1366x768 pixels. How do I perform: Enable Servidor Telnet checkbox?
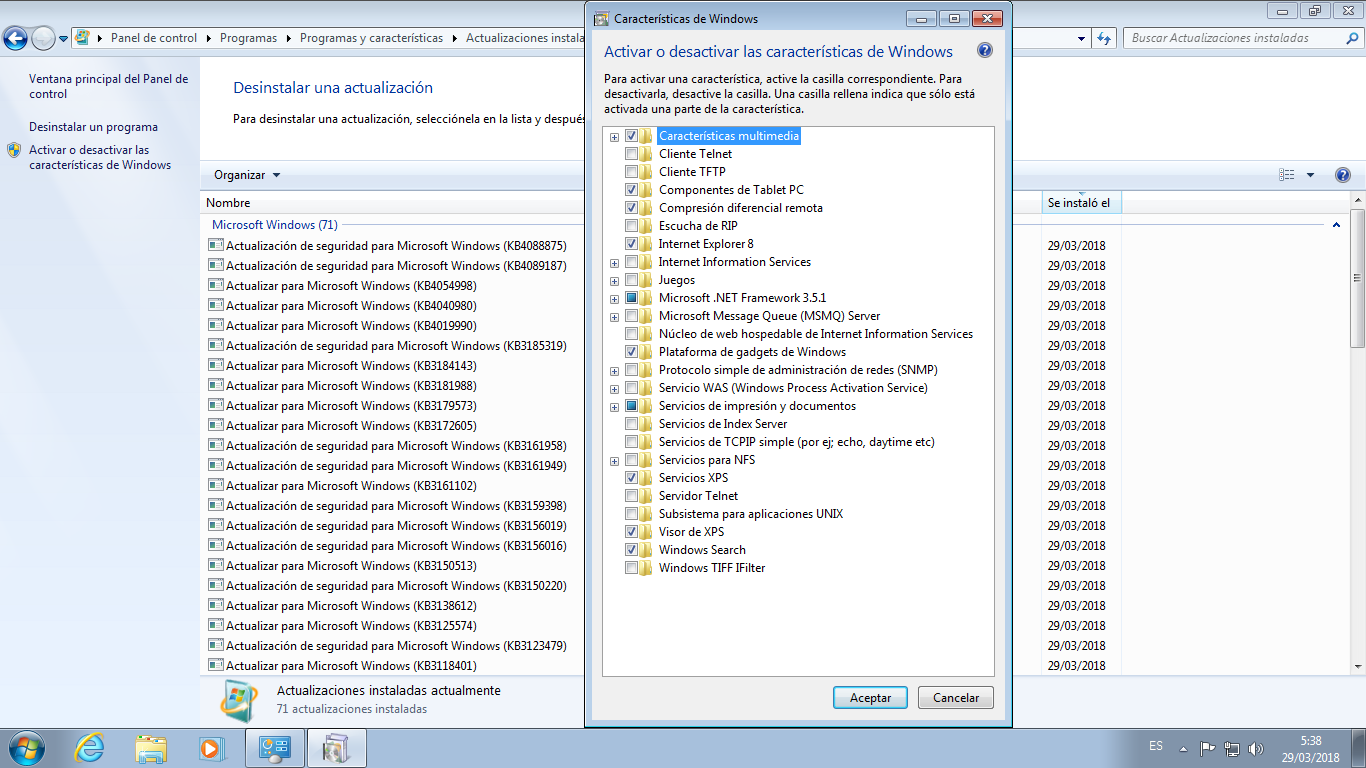coord(631,496)
